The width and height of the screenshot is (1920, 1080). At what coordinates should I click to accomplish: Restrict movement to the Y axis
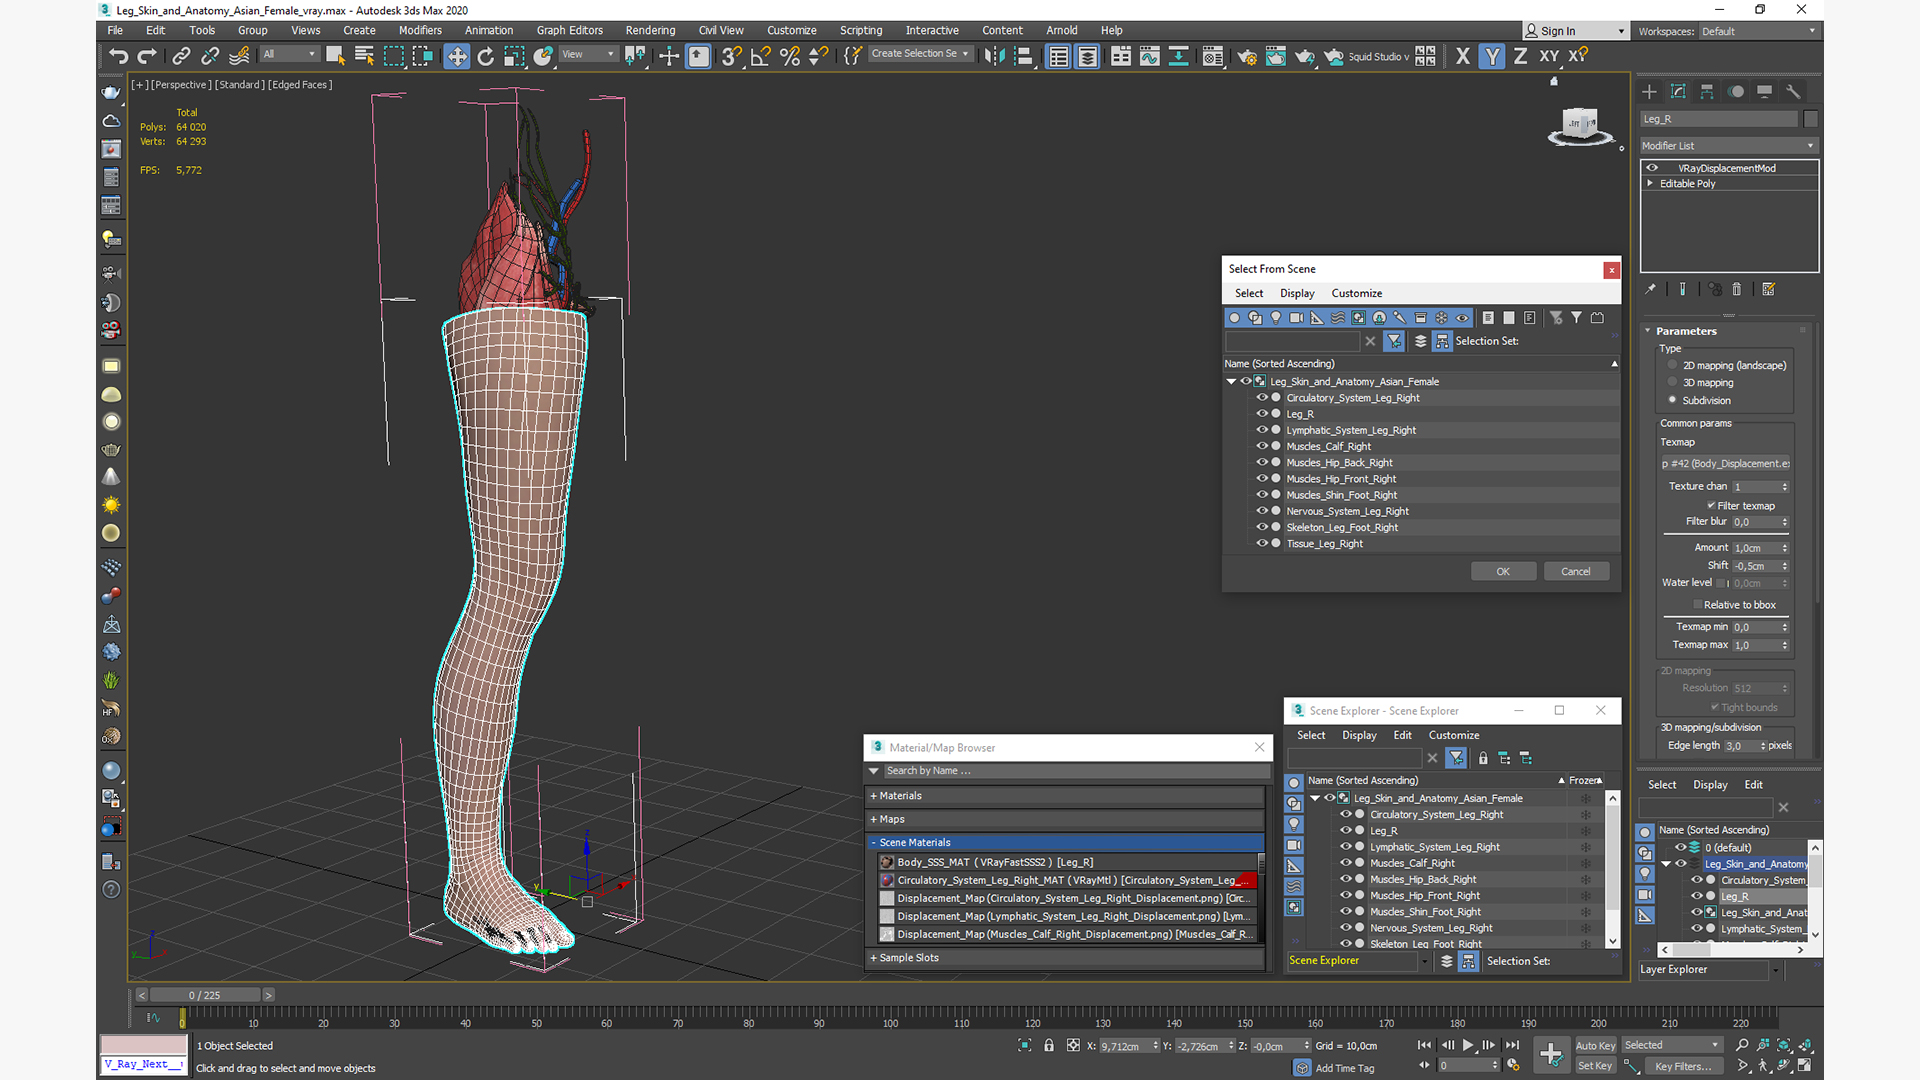pyautogui.click(x=1491, y=56)
